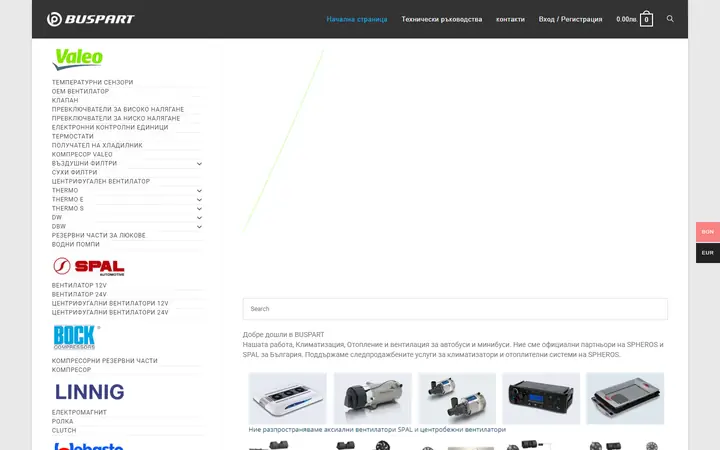Click the Valeo brand logo
The height and width of the screenshot is (450, 720).
77,59
